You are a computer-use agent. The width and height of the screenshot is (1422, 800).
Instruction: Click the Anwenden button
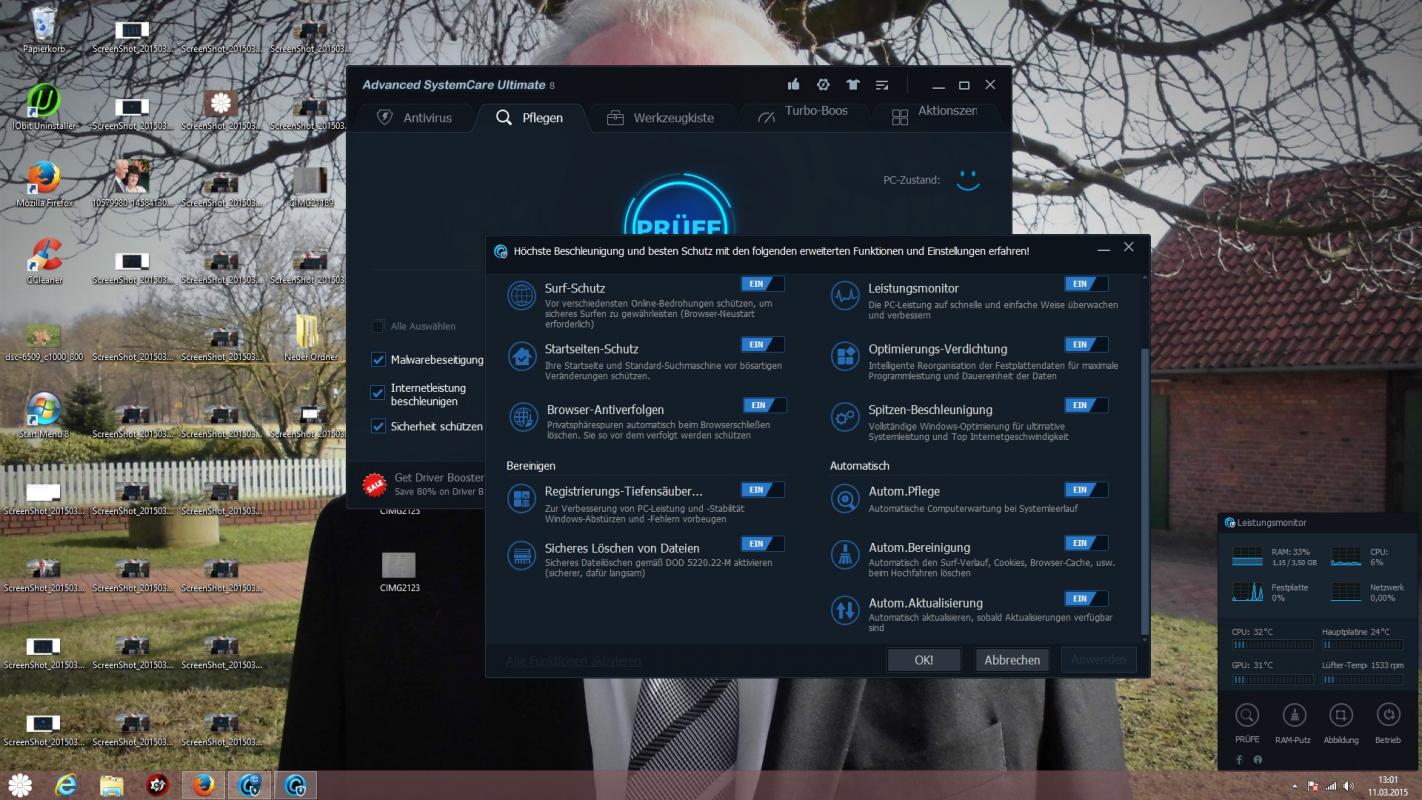click(x=1099, y=660)
